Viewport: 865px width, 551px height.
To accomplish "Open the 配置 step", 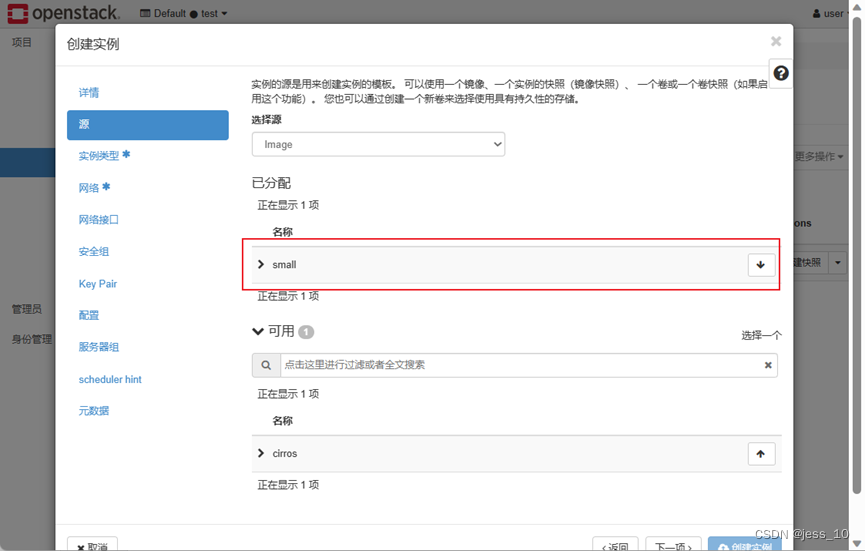I will (89, 315).
